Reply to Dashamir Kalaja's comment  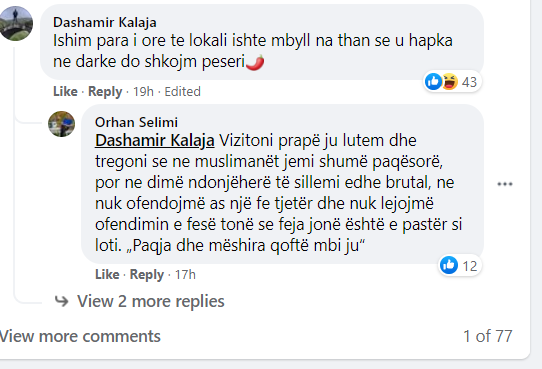pos(105,92)
